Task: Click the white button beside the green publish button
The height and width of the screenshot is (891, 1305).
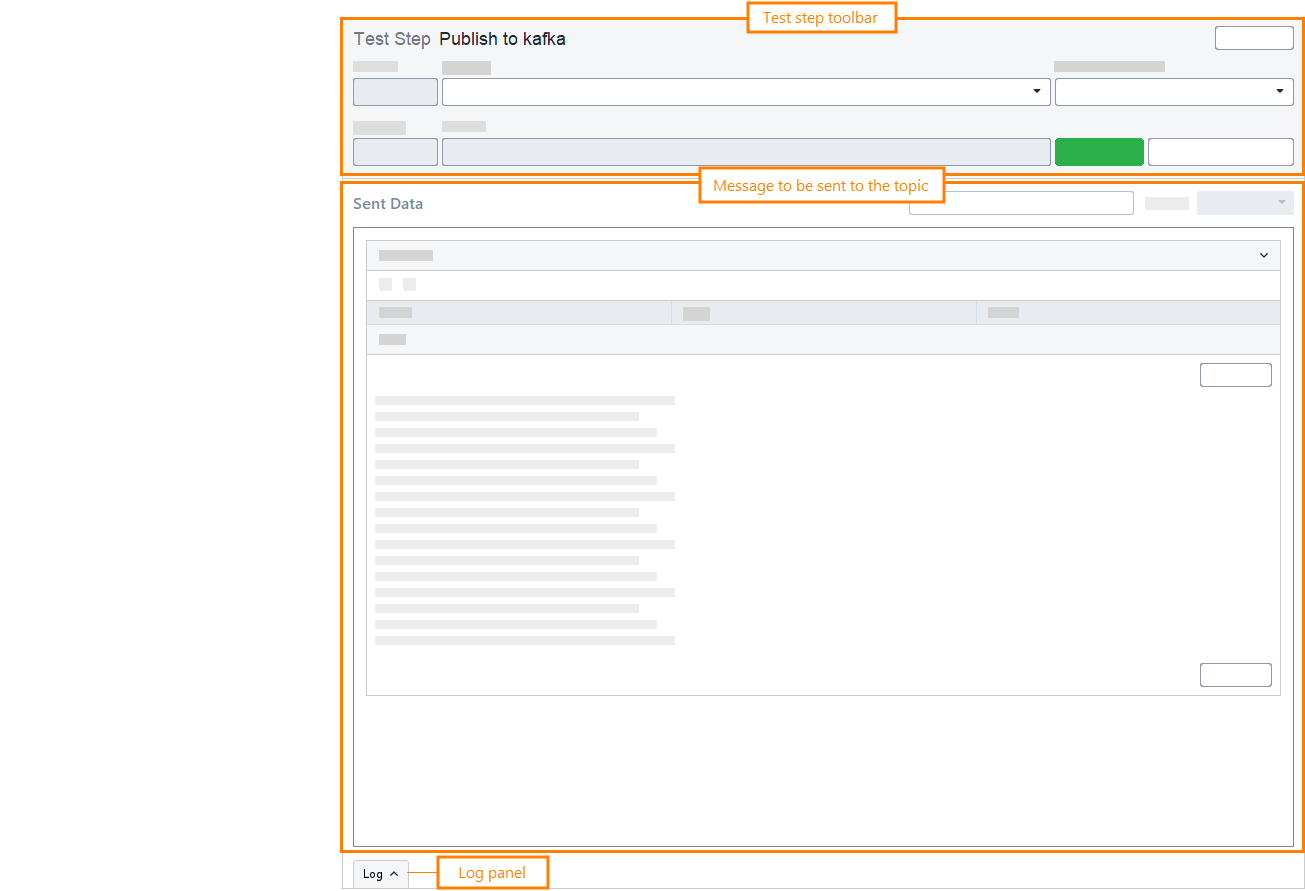Action: point(1220,151)
